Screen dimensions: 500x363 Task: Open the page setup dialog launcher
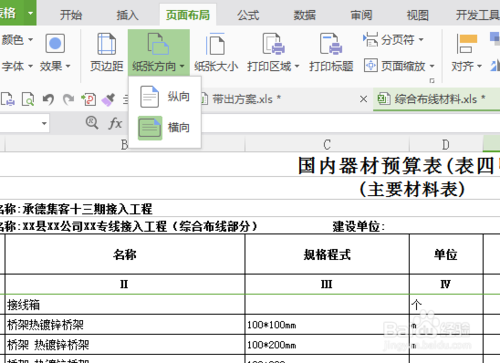[x=432, y=80]
